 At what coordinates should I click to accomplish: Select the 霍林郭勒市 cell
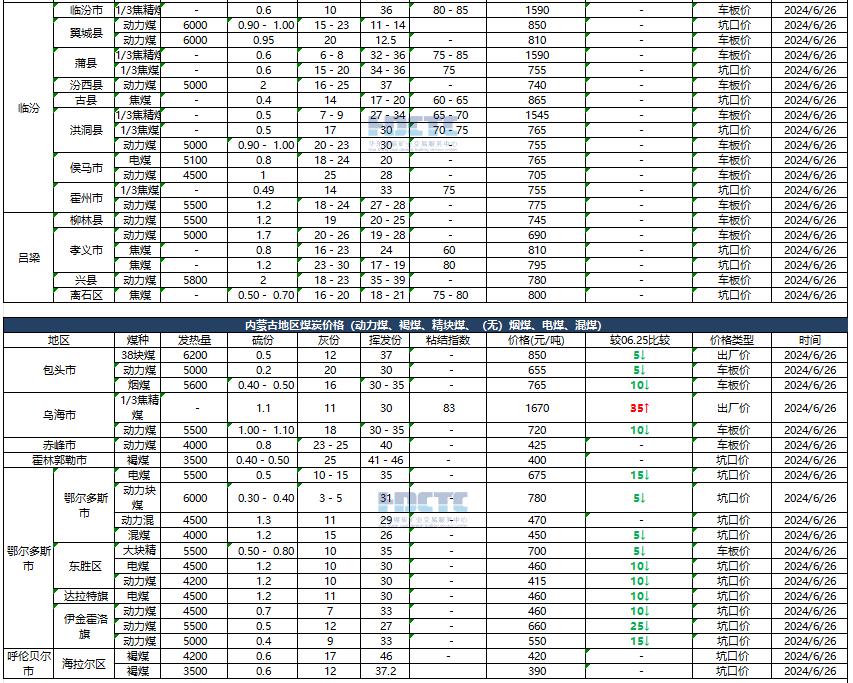[59, 460]
